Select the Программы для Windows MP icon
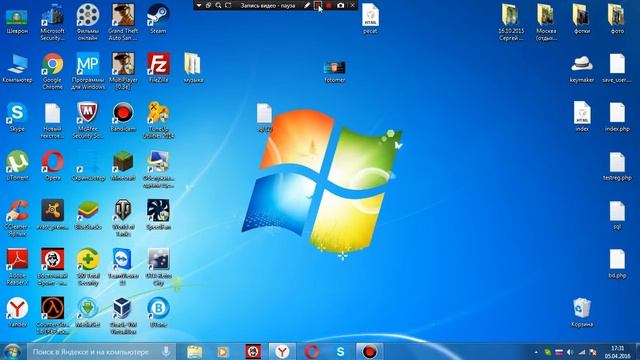The width and height of the screenshot is (640, 360). tap(88, 71)
